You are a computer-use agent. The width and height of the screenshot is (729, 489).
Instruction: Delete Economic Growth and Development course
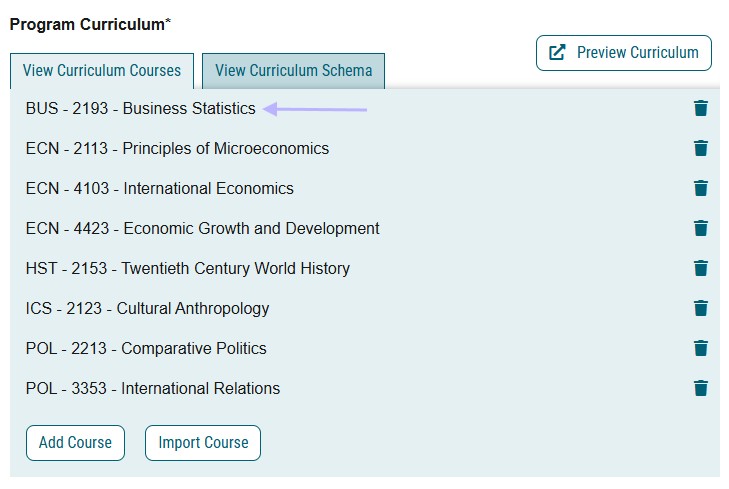point(701,228)
